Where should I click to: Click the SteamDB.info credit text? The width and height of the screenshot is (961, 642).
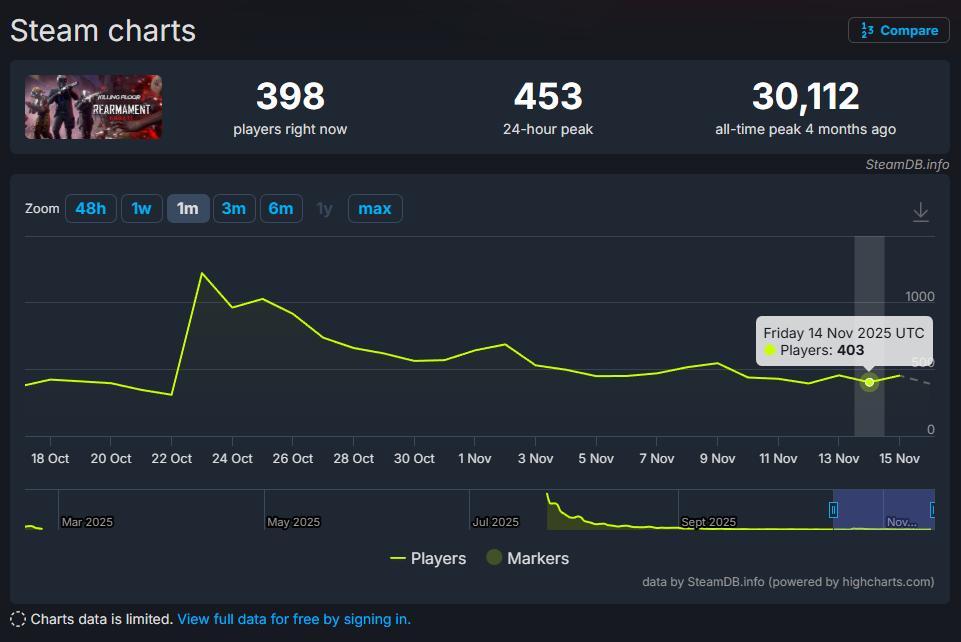click(907, 164)
